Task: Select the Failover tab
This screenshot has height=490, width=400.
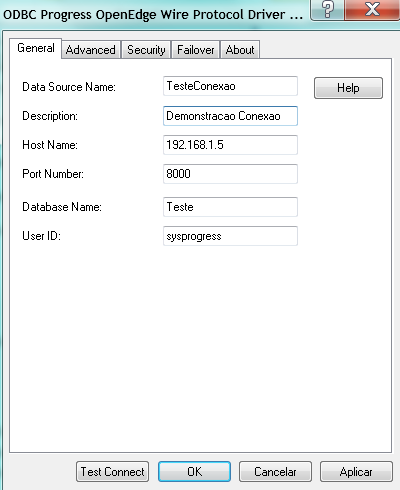Action: [196, 50]
